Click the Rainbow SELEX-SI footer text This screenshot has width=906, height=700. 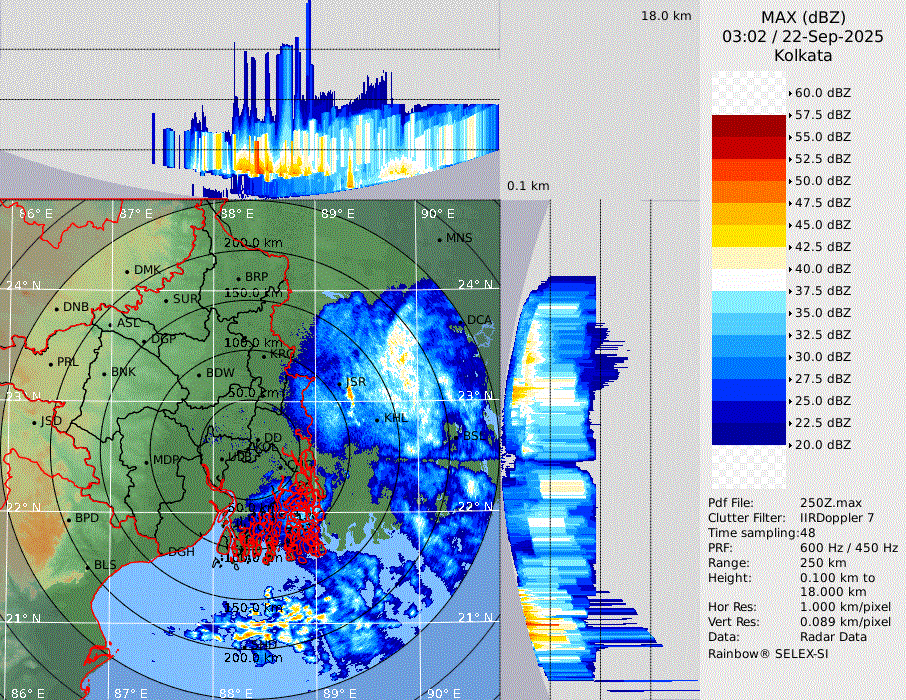click(x=768, y=653)
